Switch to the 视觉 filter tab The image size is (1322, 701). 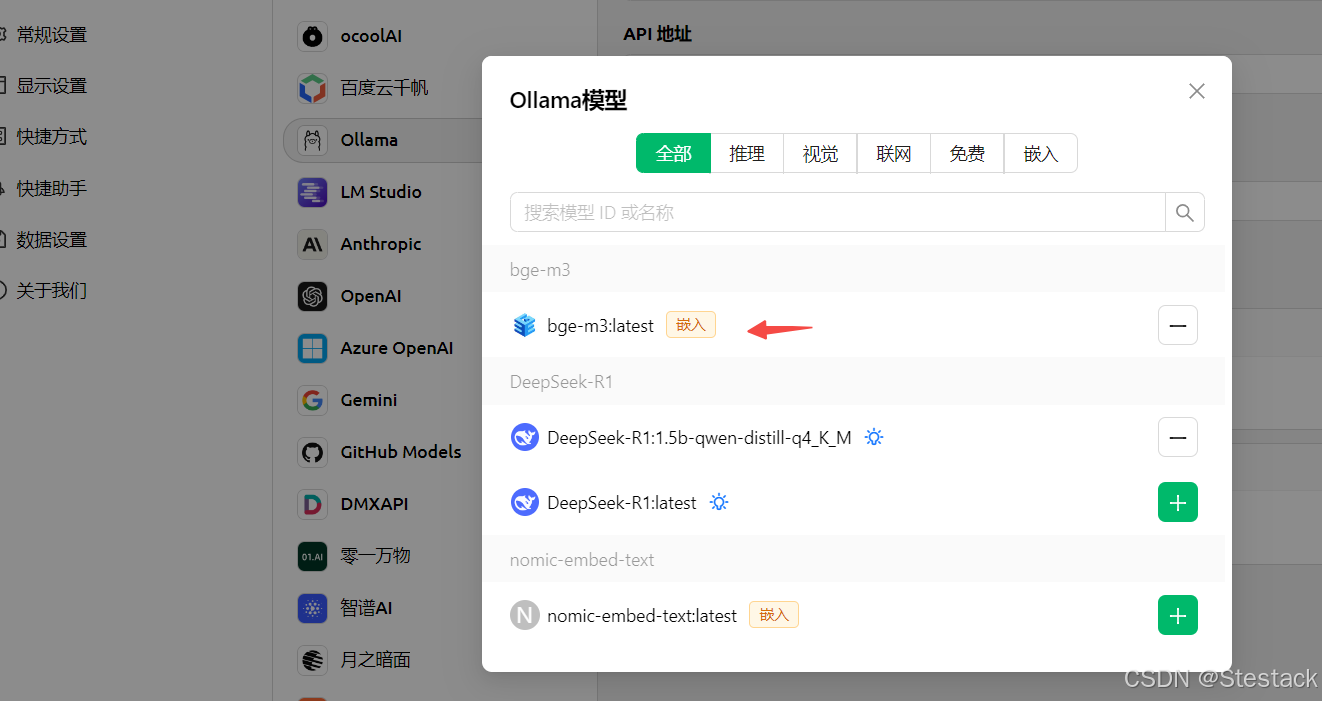tap(821, 153)
